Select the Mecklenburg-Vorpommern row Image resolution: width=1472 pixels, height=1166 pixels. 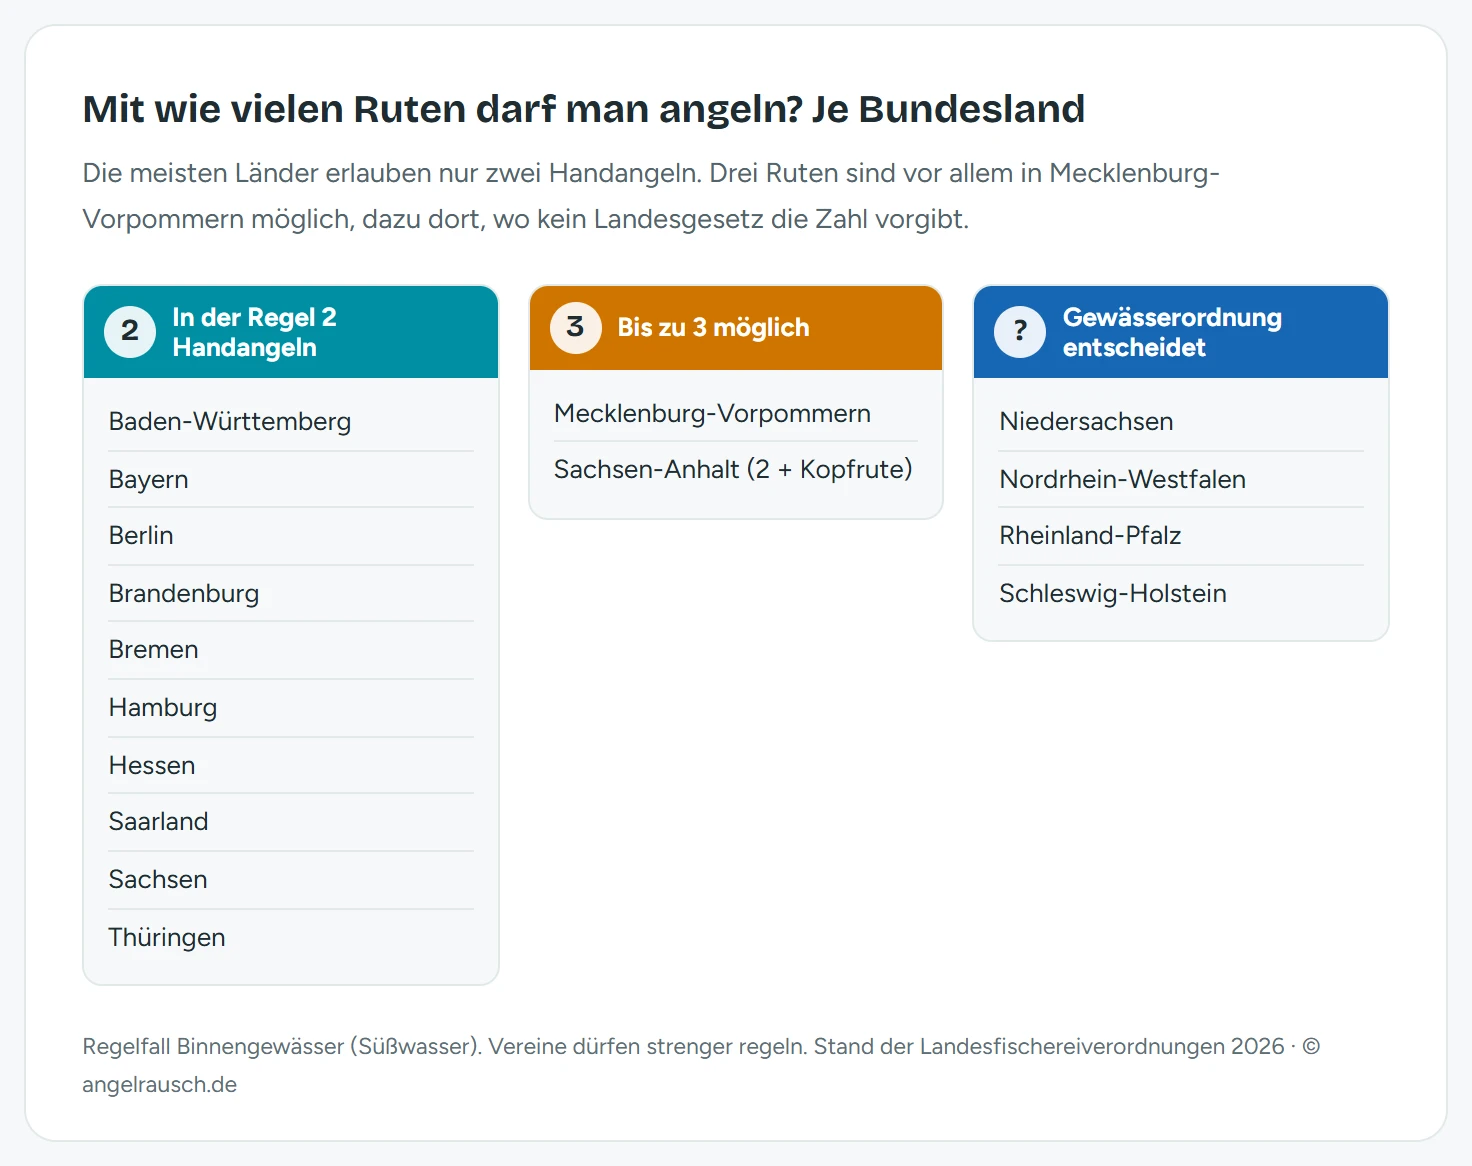pyautogui.click(x=736, y=414)
